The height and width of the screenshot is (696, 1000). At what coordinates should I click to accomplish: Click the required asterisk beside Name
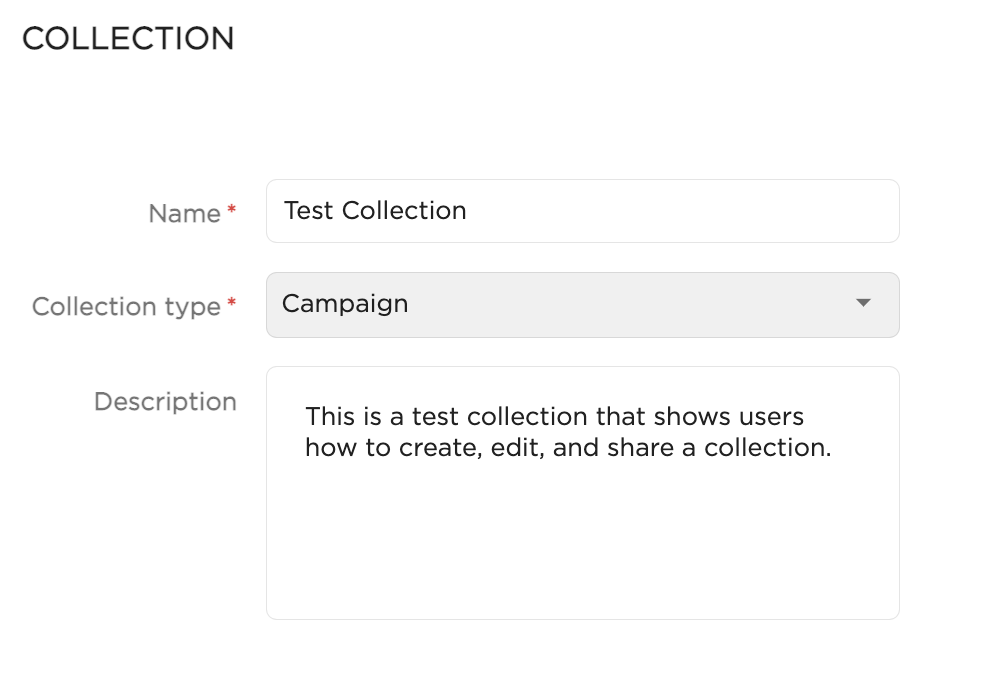[229, 208]
